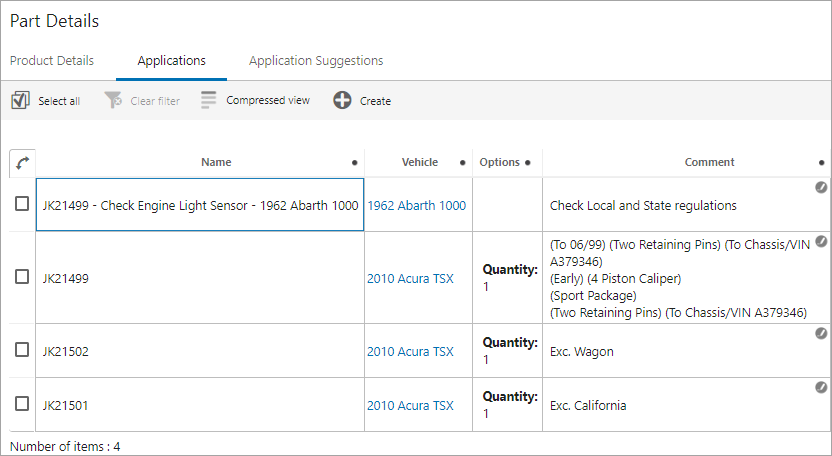The width and height of the screenshot is (832, 456).
Task: Click Quantity: 1 in the JK21501 row
Action: coord(510,405)
